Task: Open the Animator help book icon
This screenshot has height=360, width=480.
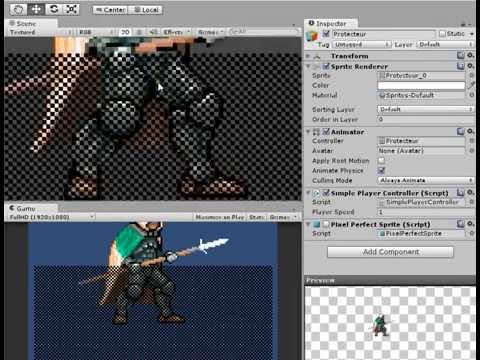Action: click(461, 132)
